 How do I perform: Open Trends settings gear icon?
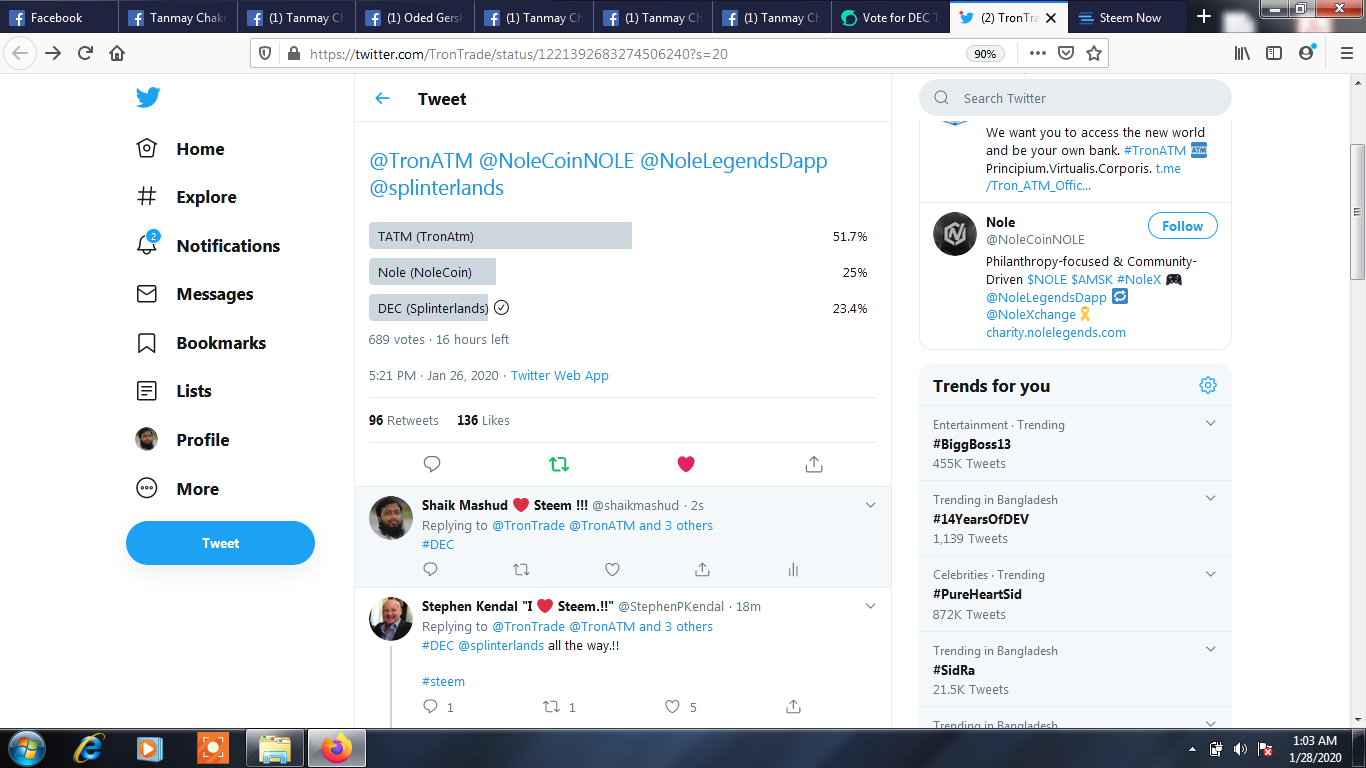(1208, 386)
